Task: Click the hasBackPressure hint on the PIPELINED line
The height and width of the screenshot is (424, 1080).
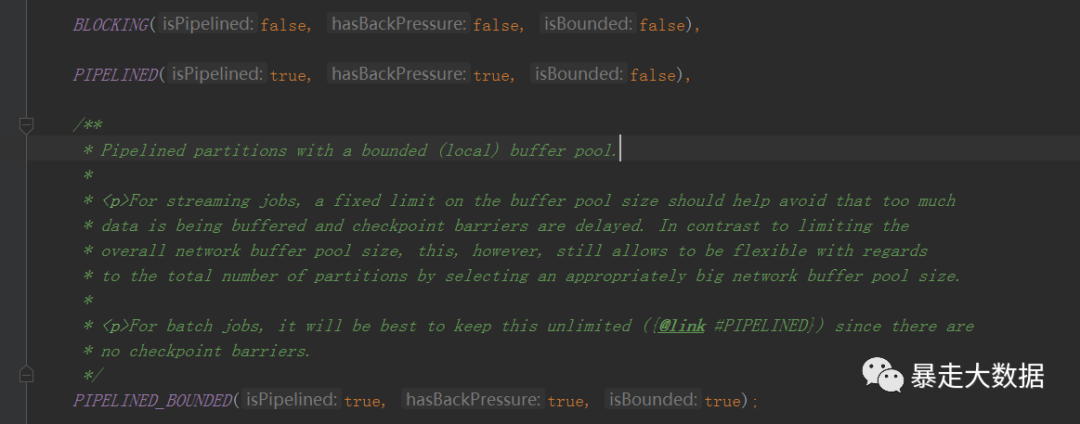Action: pos(398,74)
